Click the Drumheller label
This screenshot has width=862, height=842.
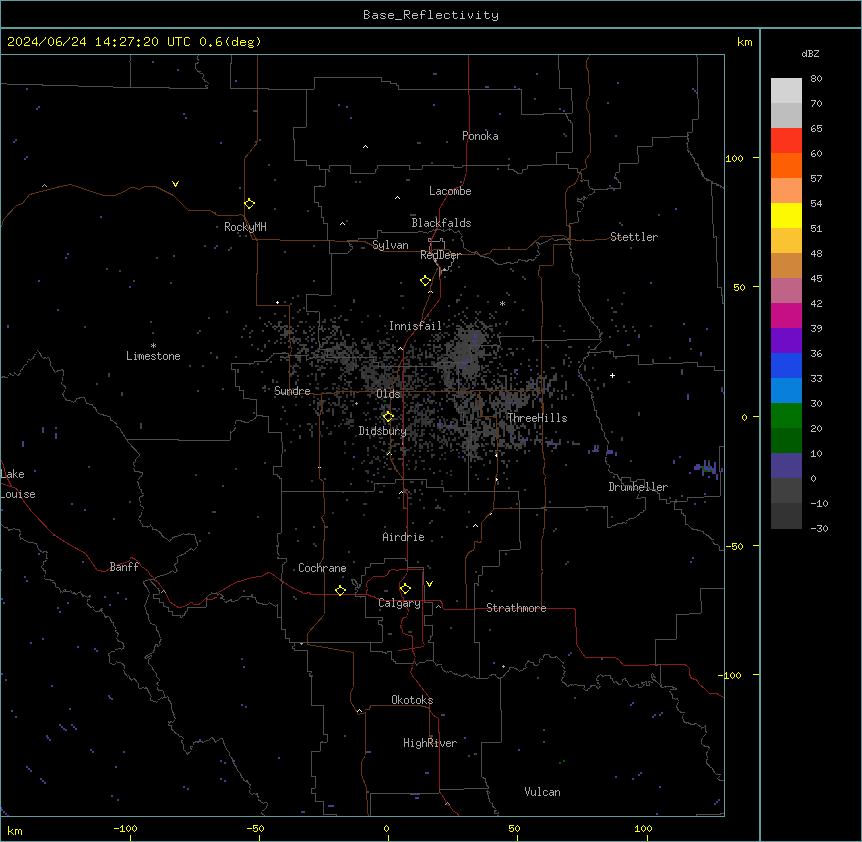point(638,487)
